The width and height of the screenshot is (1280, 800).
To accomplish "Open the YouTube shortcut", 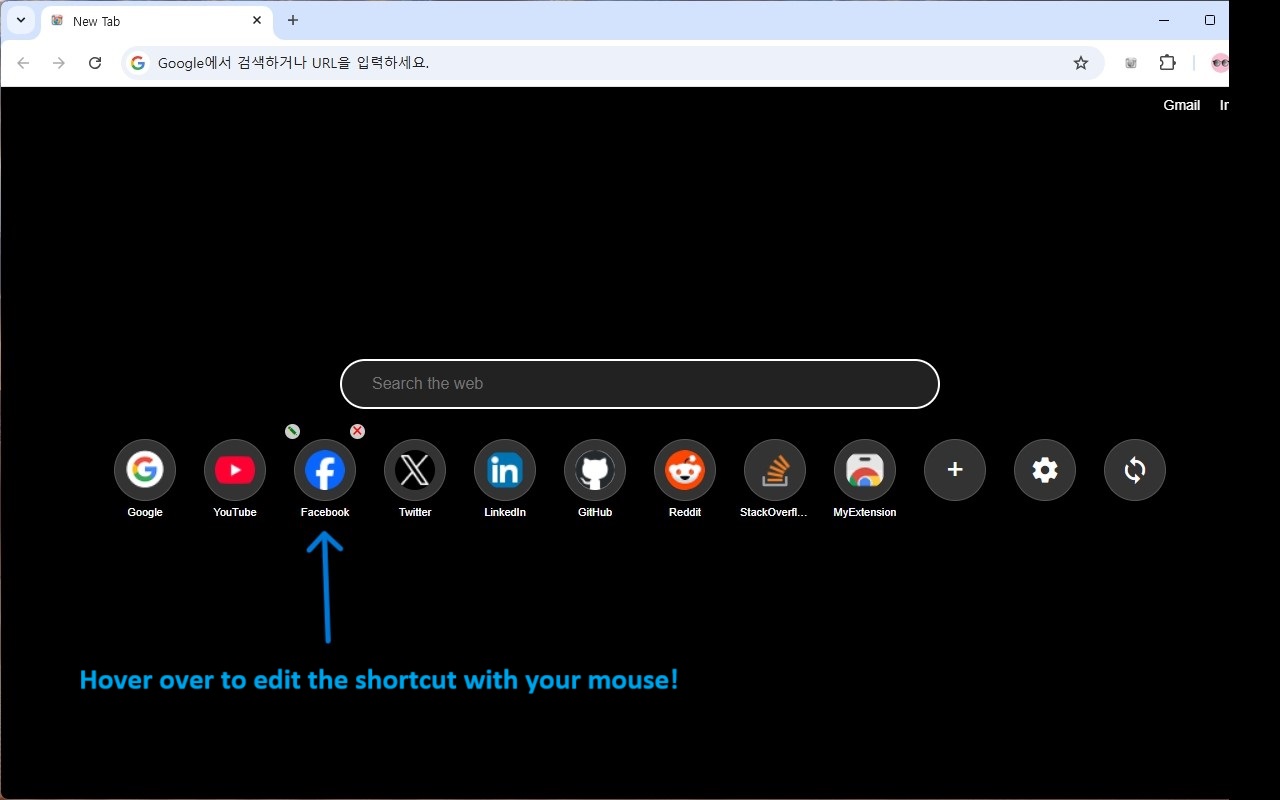I will pyautogui.click(x=235, y=470).
